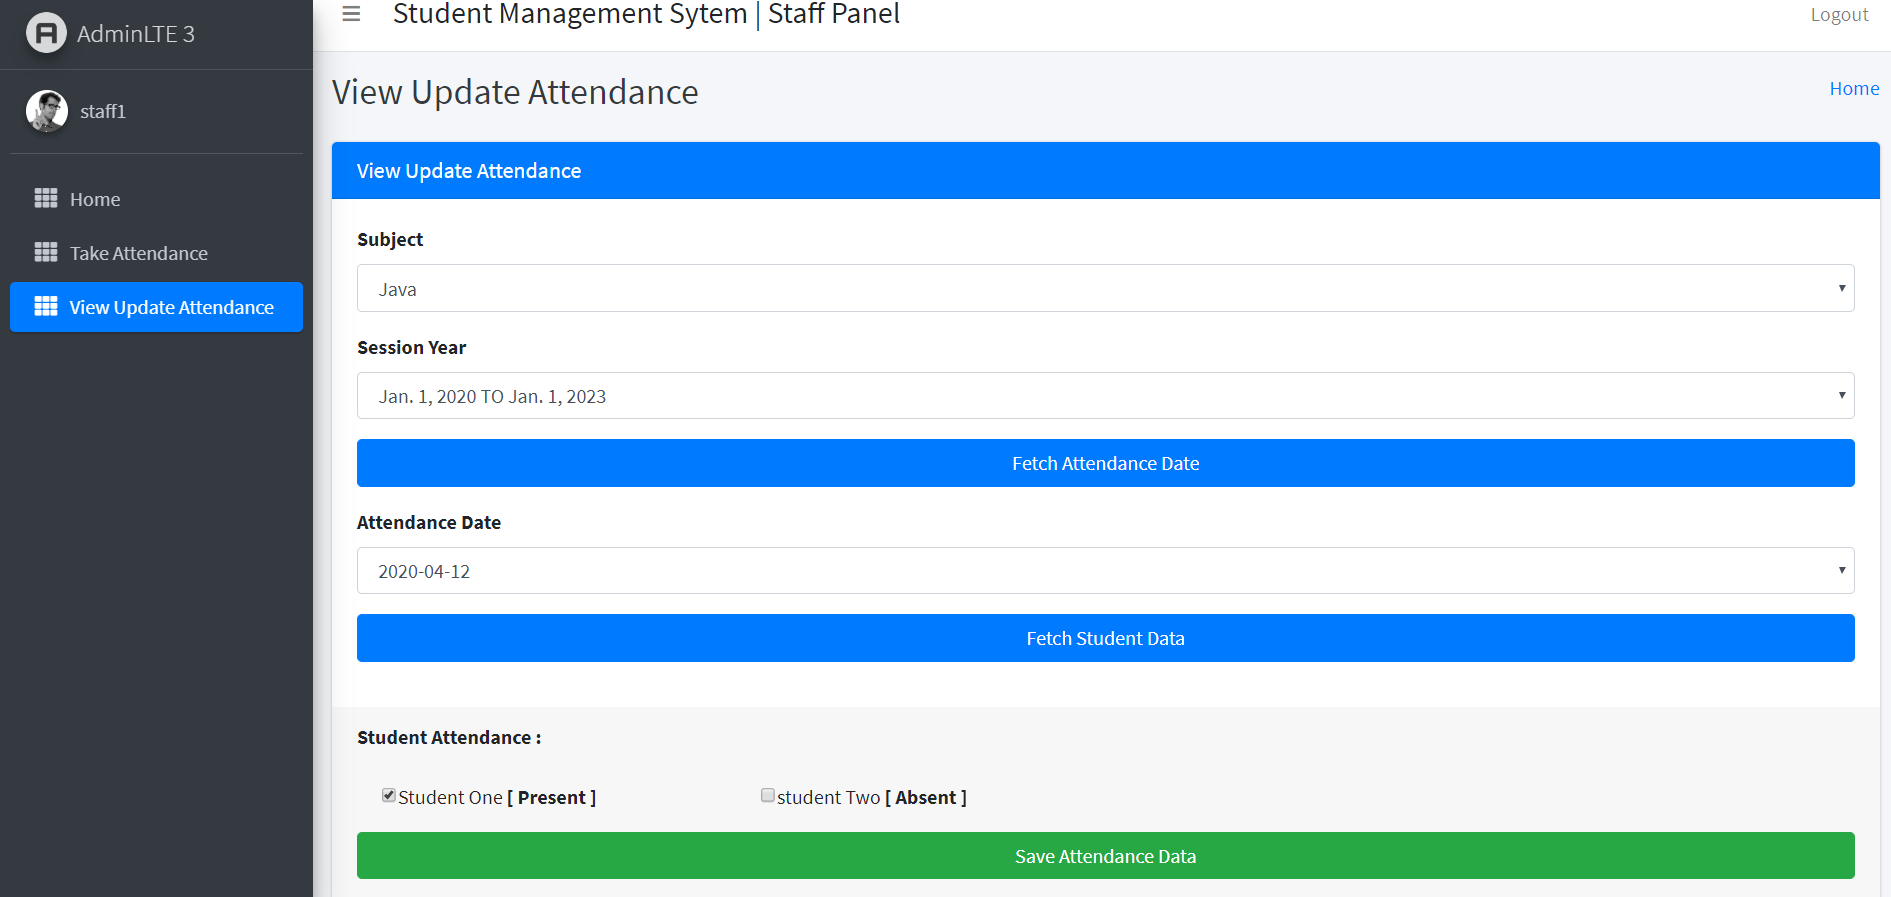This screenshot has width=1891, height=897.
Task: Click the View Update Attendance grid icon
Action: [x=46, y=306]
